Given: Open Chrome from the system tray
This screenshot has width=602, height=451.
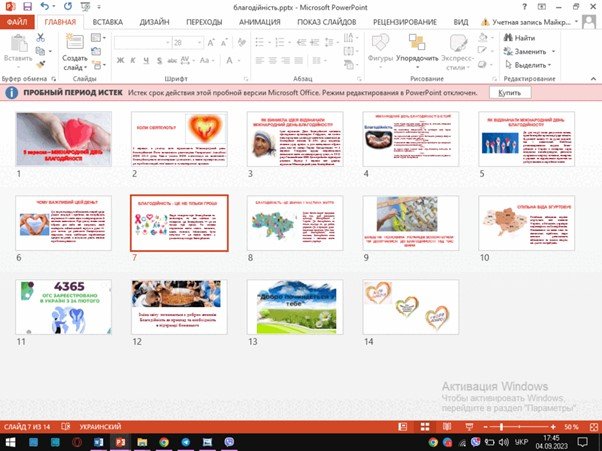Looking at the screenshot, I should (x=435, y=442).
